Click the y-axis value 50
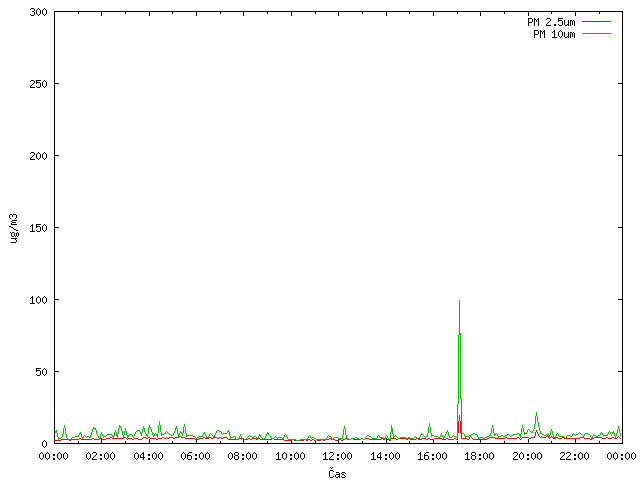The image size is (640, 480). tap(41, 372)
